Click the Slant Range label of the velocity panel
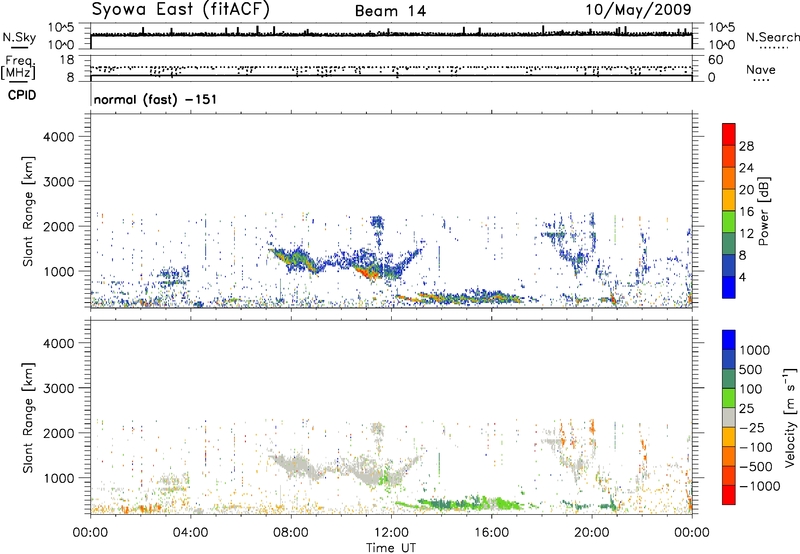 28,418
